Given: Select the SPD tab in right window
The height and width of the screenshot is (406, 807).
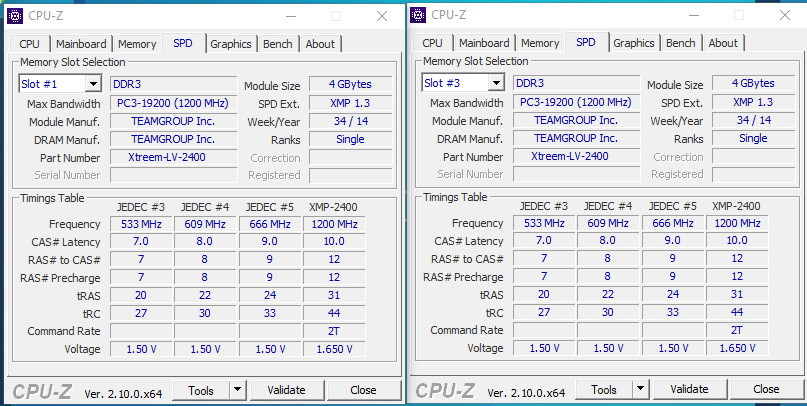Looking at the screenshot, I should tap(586, 42).
